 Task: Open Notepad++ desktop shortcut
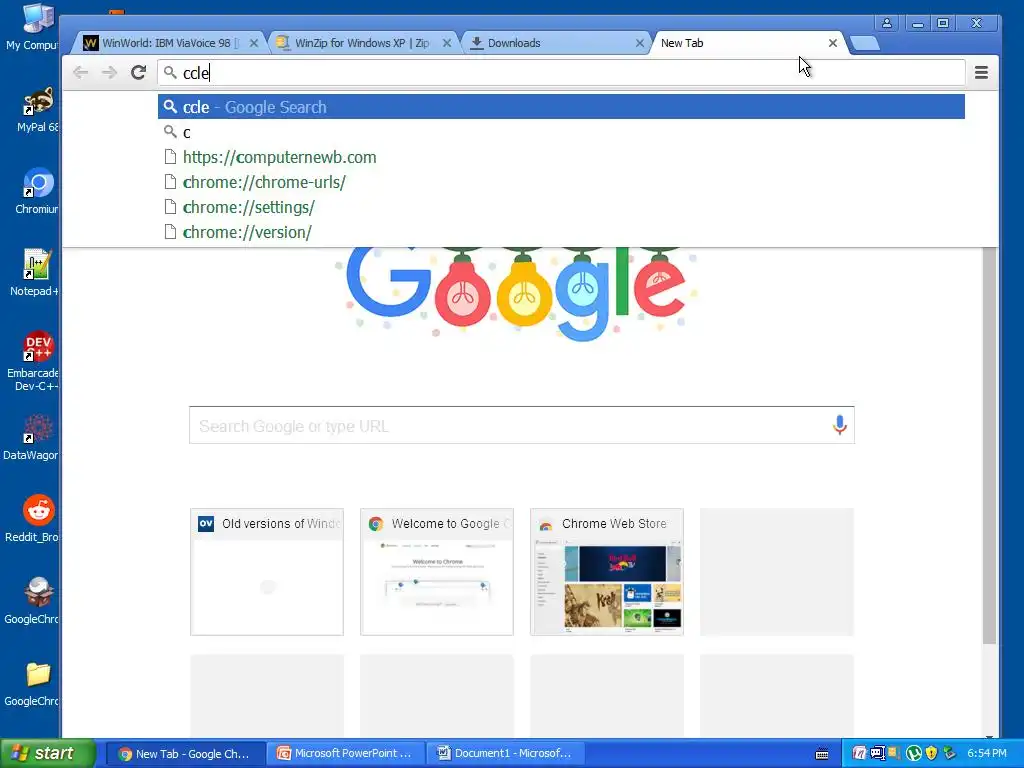(34, 273)
